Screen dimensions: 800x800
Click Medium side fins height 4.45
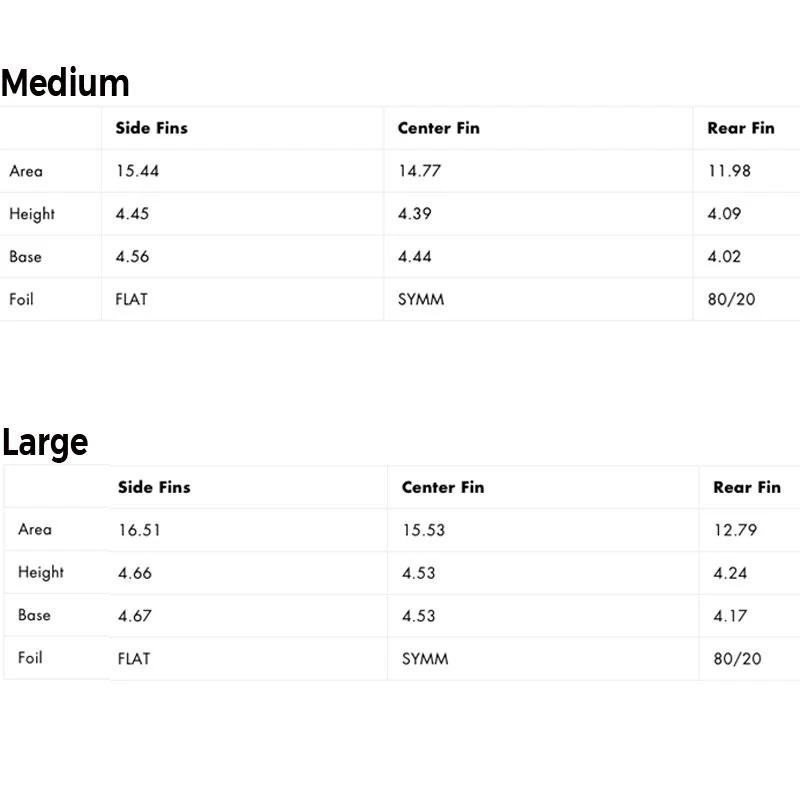point(133,214)
